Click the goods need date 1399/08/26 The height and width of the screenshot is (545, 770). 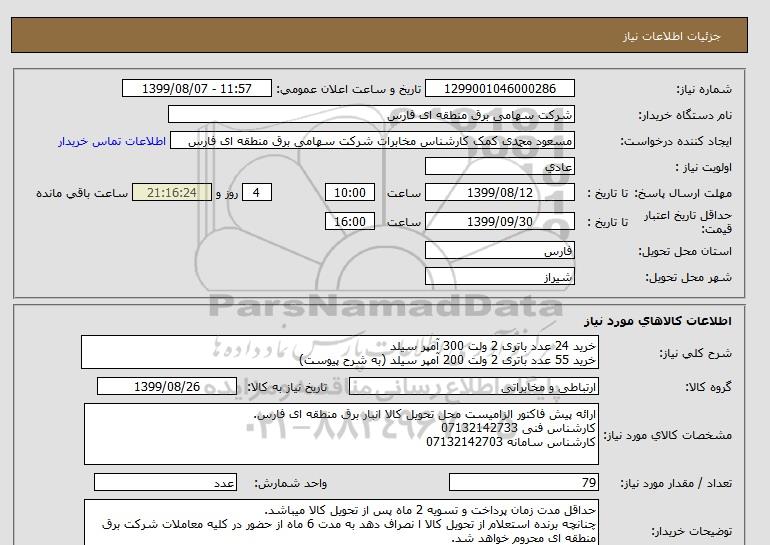click(x=167, y=386)
